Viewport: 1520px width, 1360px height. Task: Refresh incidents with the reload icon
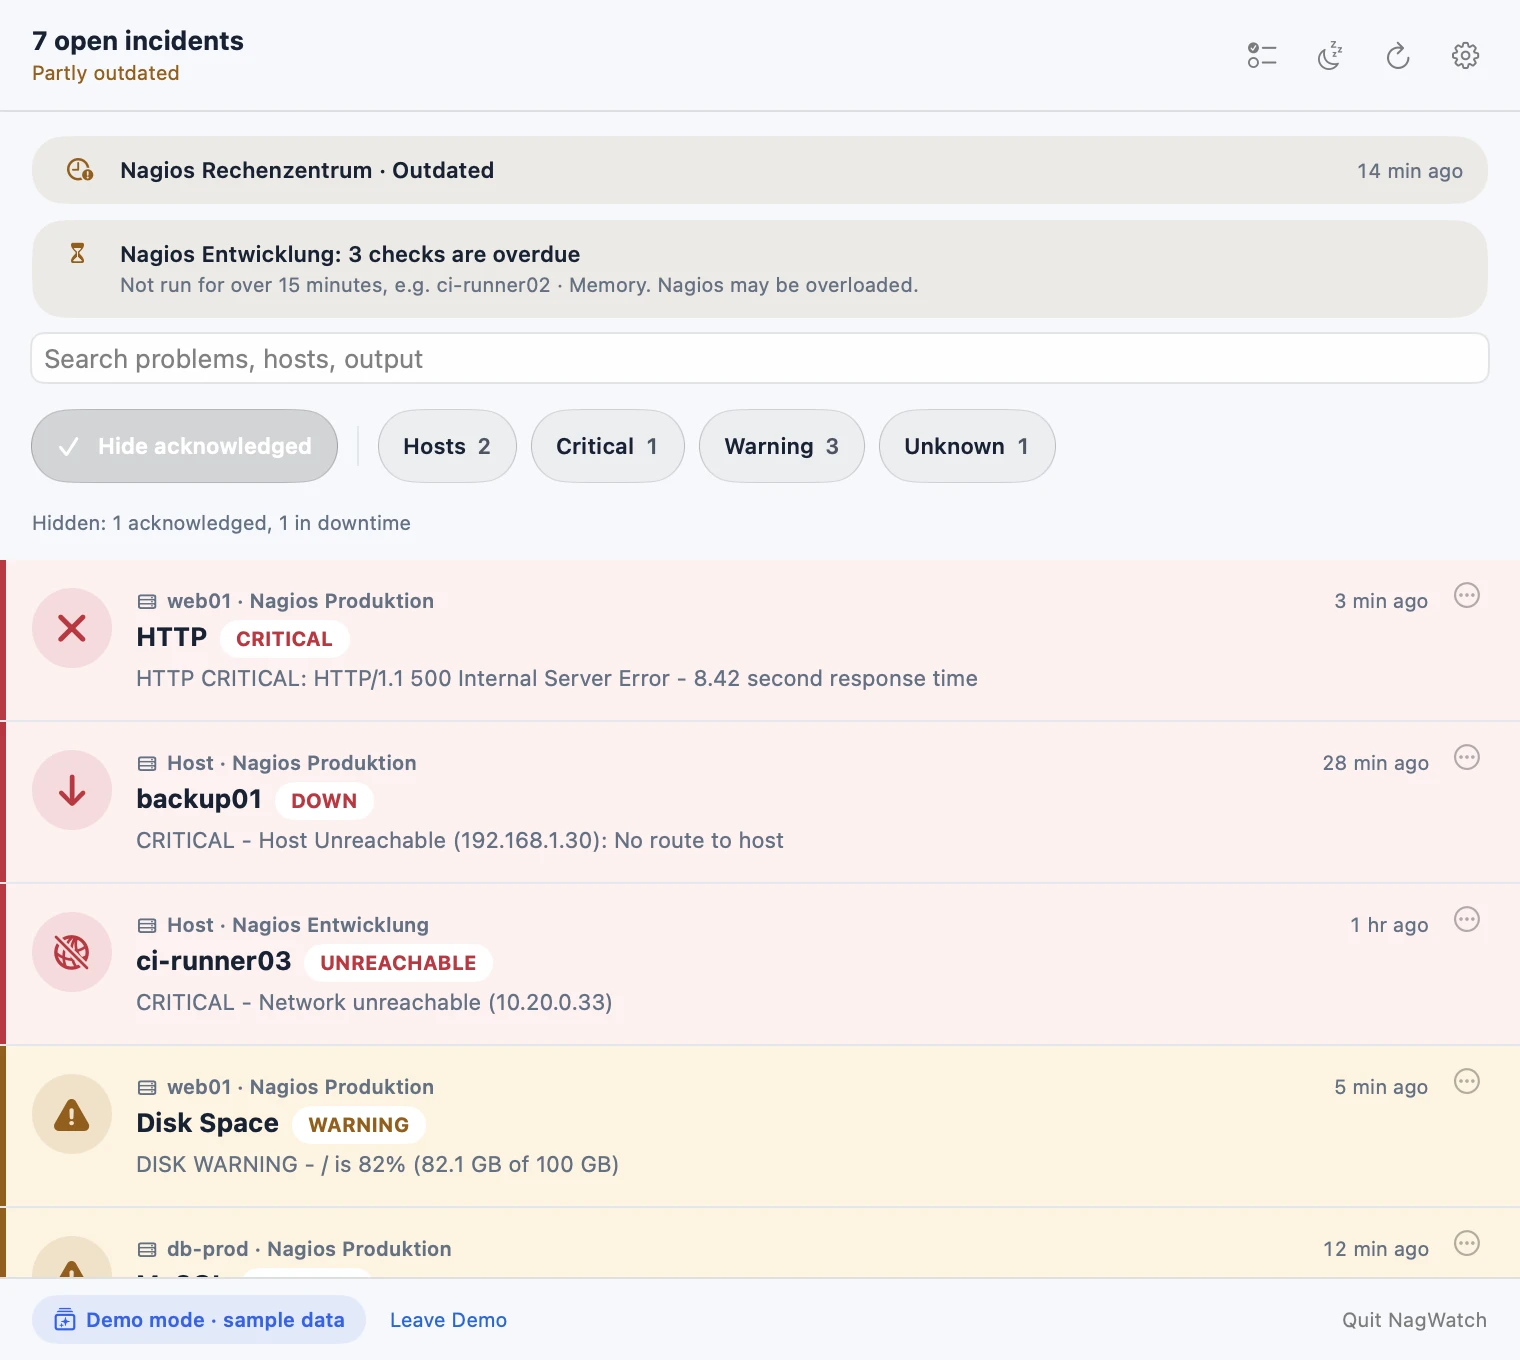1398,56
